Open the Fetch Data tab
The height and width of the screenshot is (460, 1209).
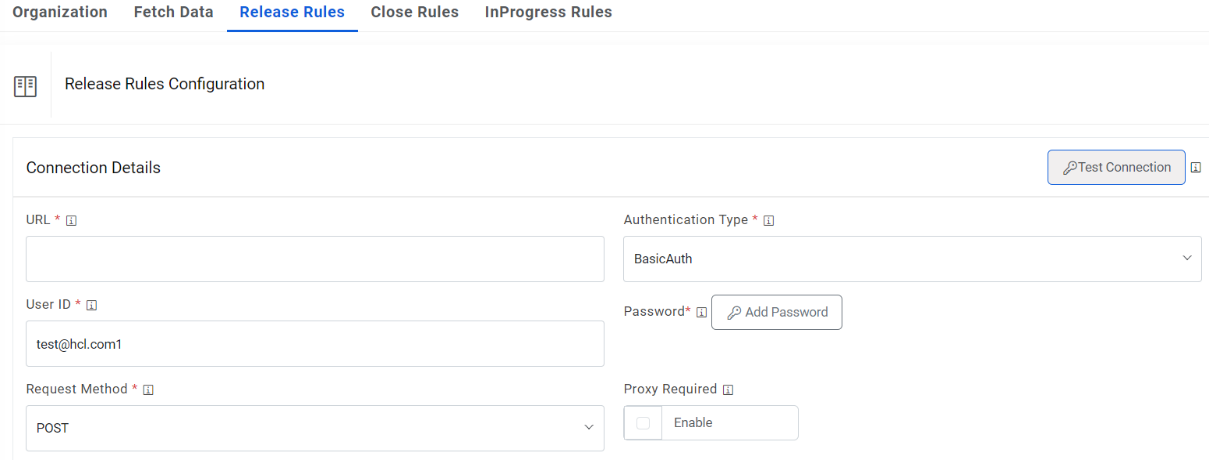pyautogui.click(x=173, y=13)
